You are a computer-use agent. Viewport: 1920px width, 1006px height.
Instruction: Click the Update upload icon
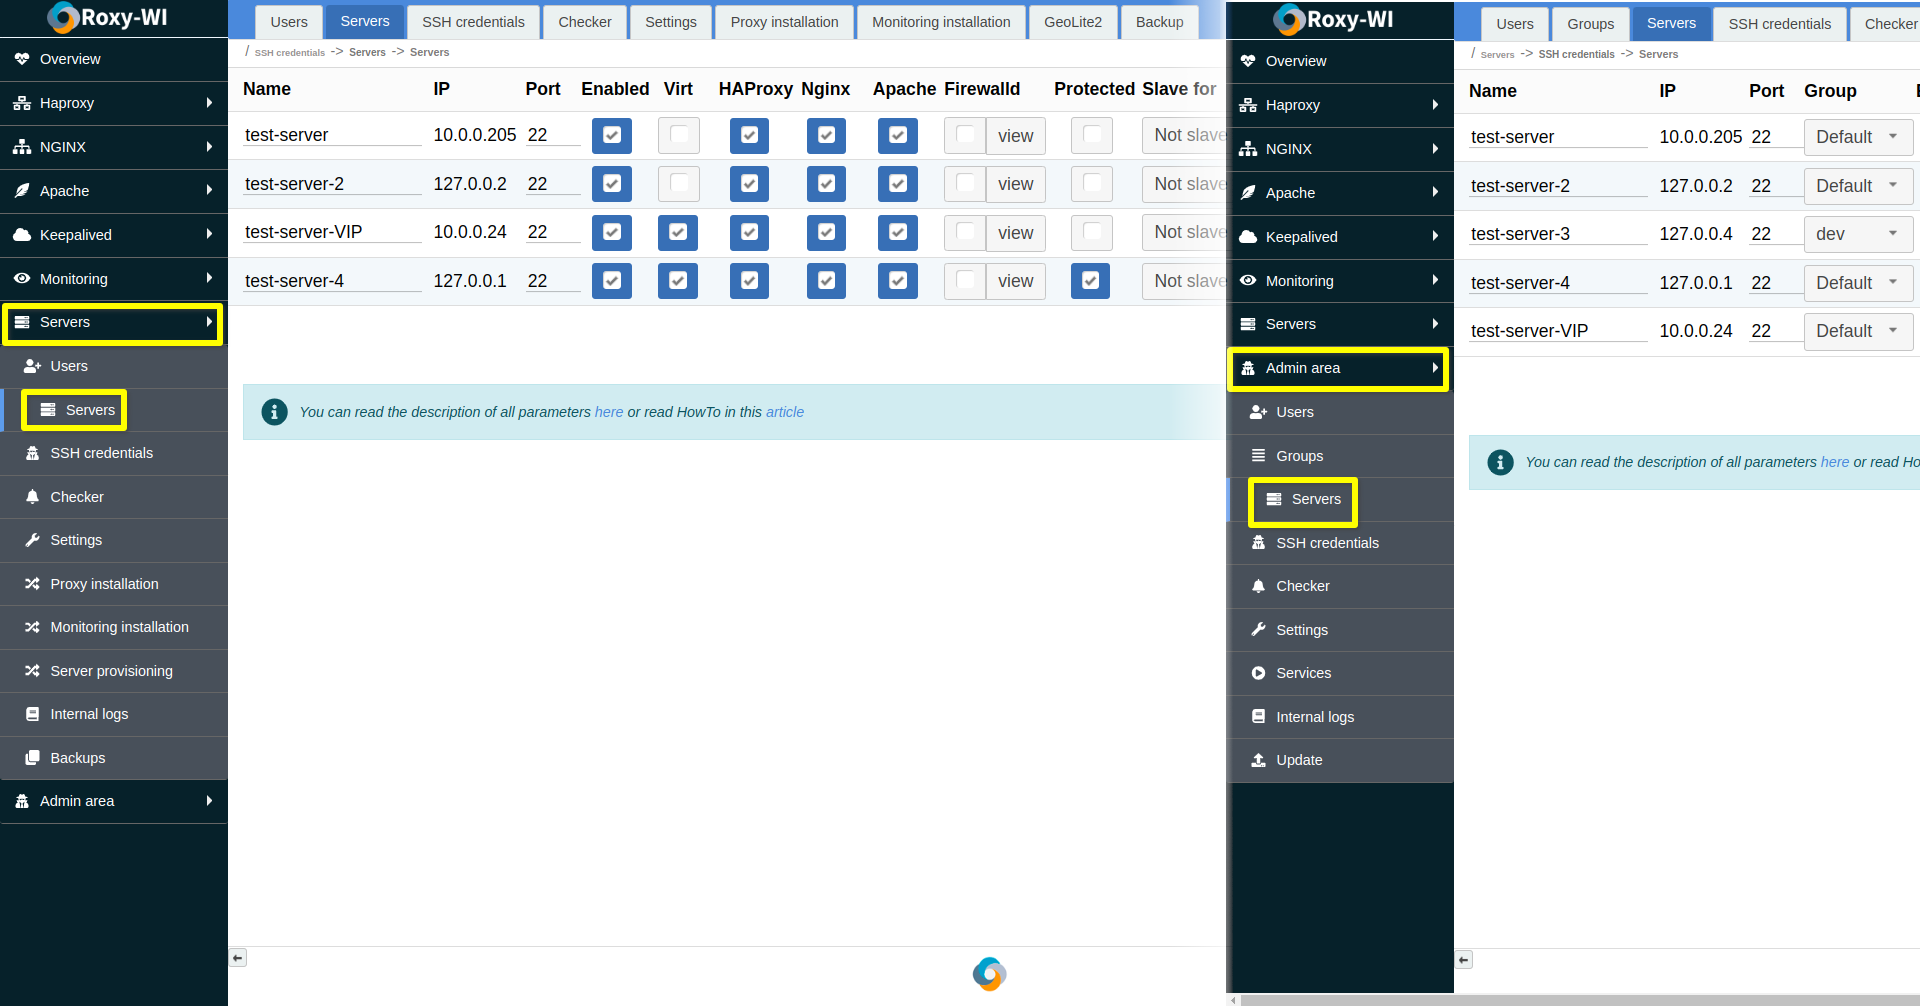pos(1258,760)
